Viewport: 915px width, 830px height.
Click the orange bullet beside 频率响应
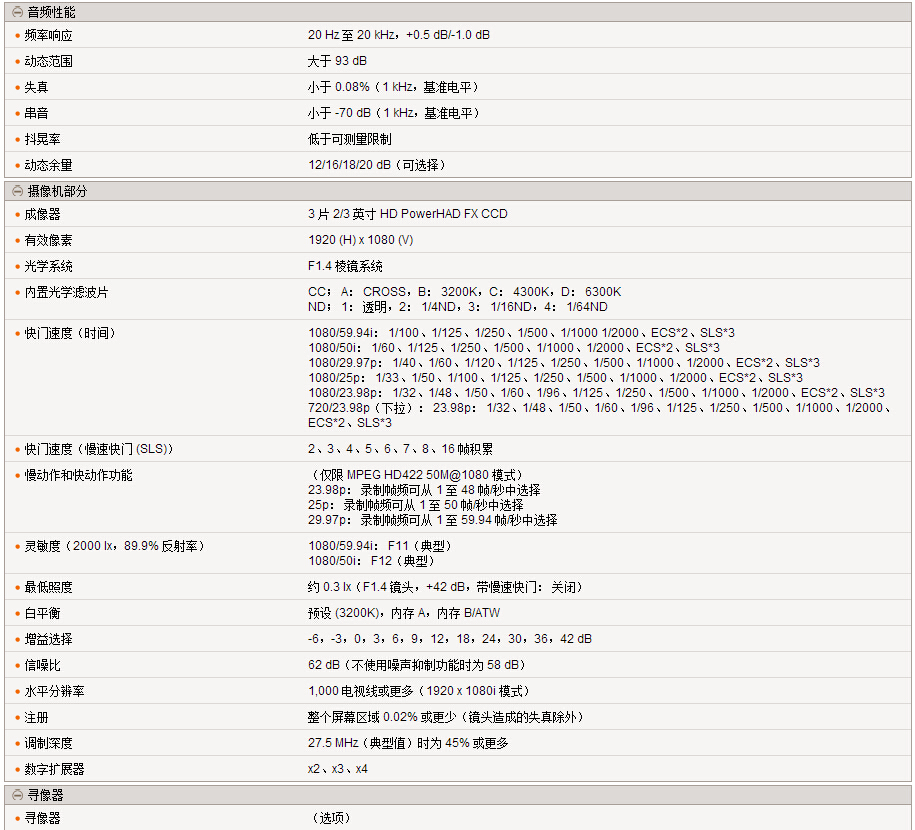pos(17,36)
